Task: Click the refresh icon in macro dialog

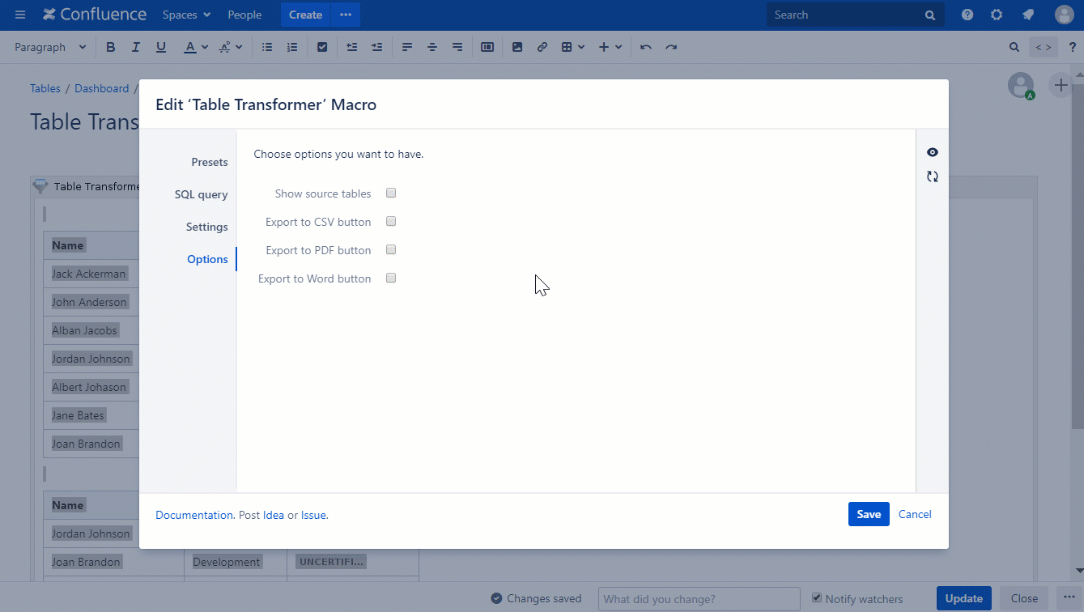Action: 932,177
